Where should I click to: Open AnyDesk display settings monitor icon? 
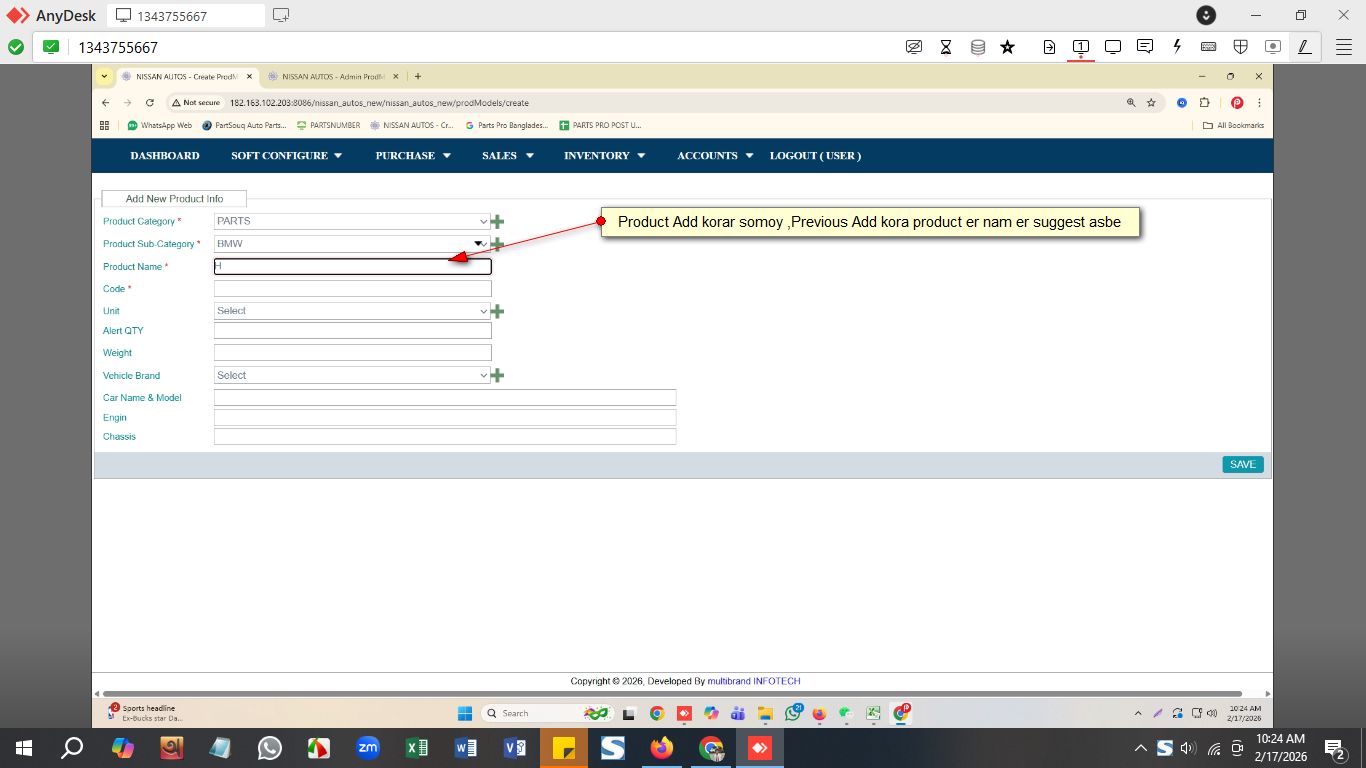[1113, 47]
